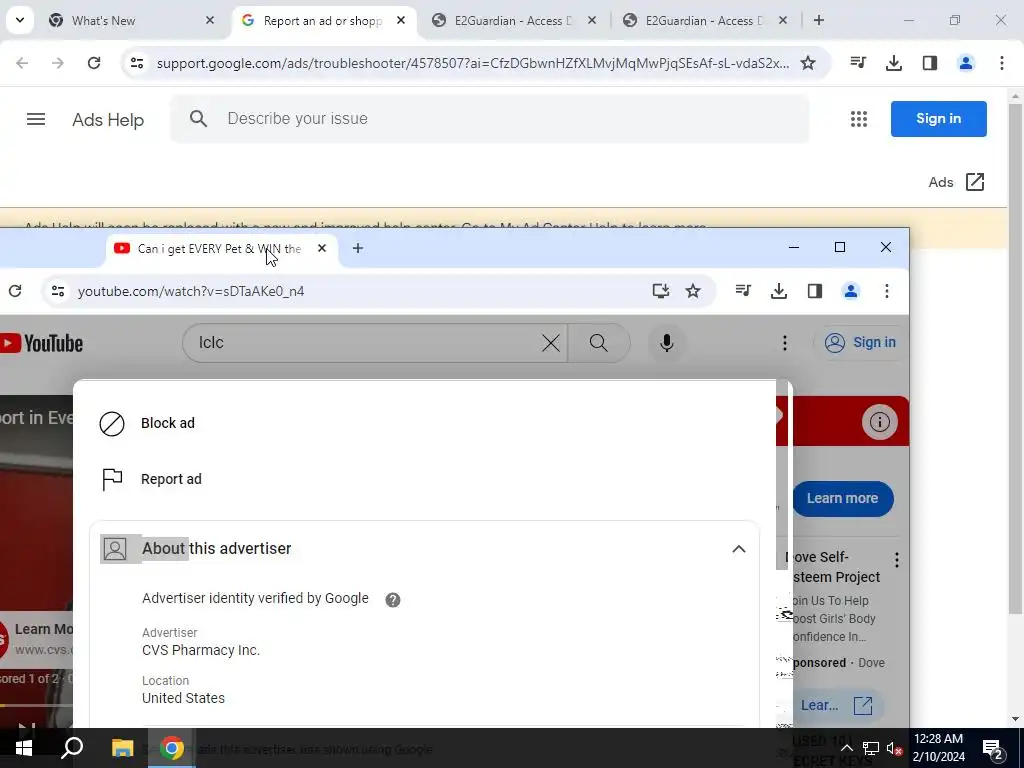Reload the YouTube page
Screen dimensions: 1024x768
coord(15,291)
